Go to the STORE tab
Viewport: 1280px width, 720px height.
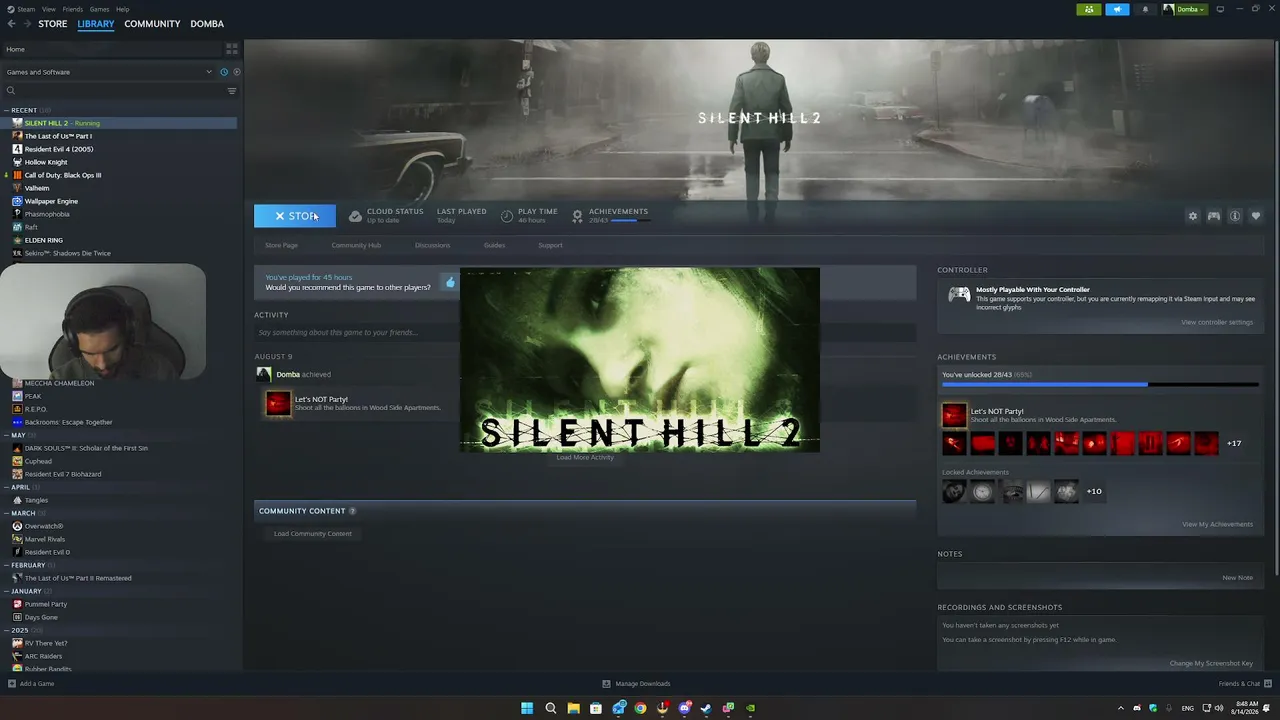click(x=53, y=24)
